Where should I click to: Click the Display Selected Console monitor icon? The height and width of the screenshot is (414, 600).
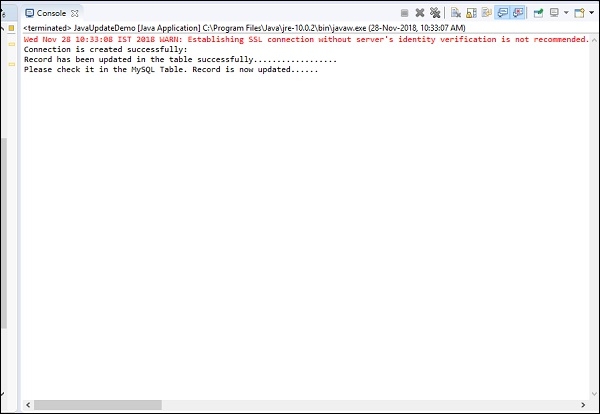553,13
